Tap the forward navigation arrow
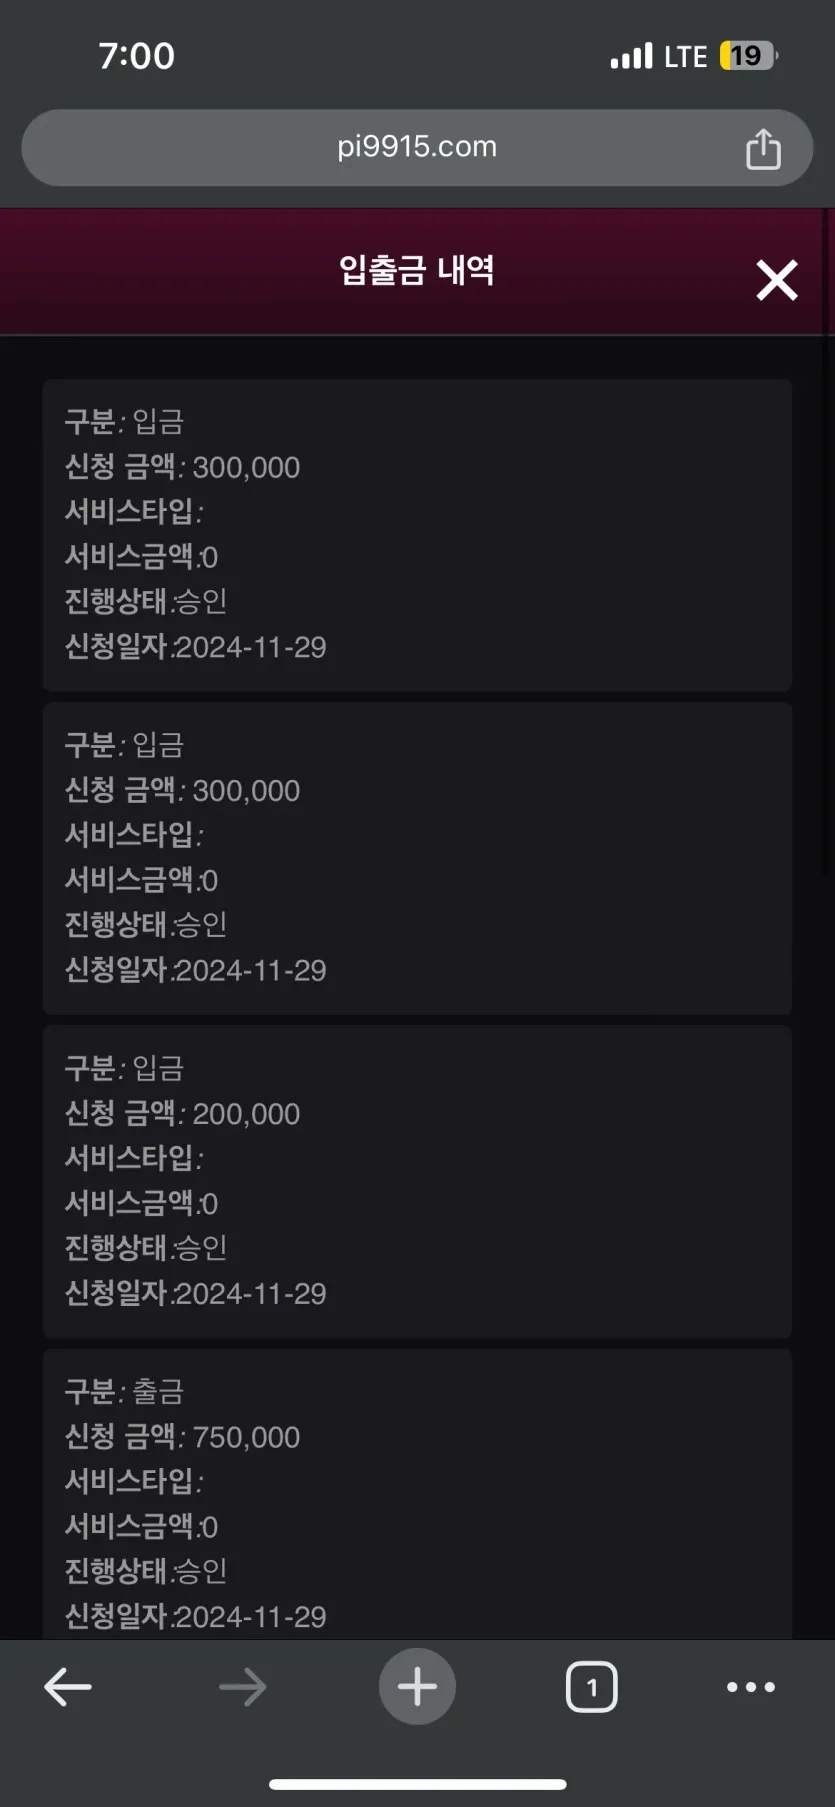The image size is (835, 1807). coord(242,1687)
